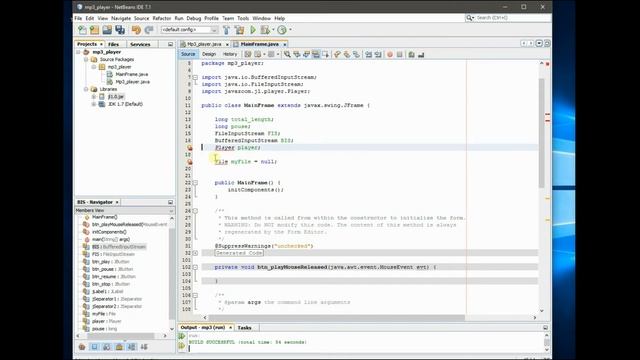
Task: Select the Source view button
Action: [188, 54]
